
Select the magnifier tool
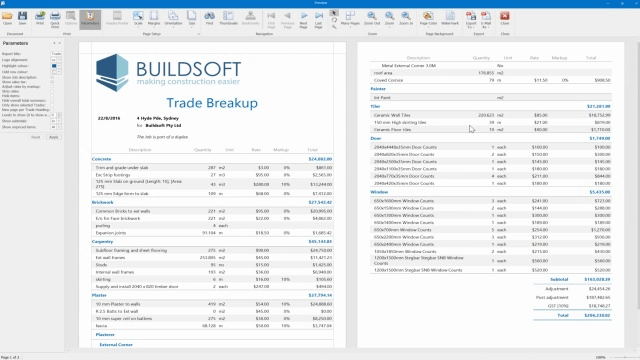pos(334,27)
